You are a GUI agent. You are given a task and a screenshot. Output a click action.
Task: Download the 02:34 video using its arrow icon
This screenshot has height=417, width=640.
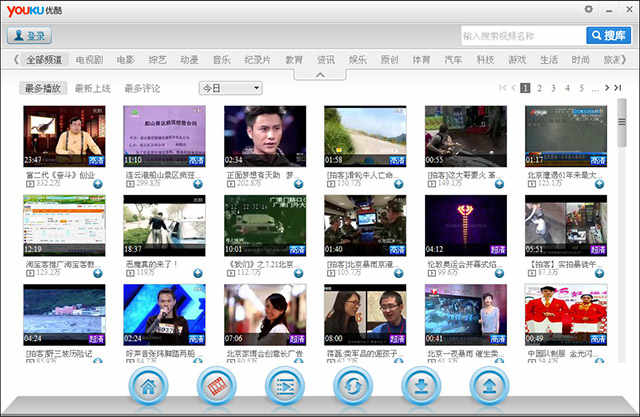(299, 184)
